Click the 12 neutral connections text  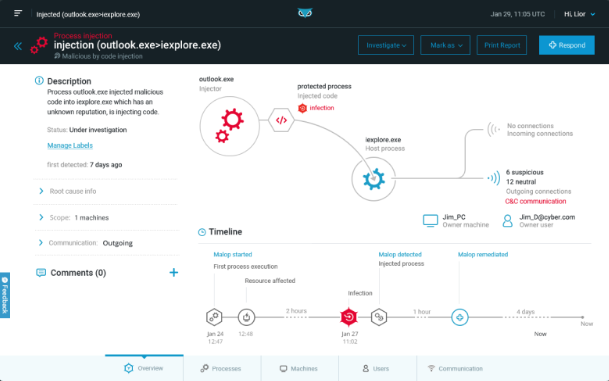tap(521, 182)
